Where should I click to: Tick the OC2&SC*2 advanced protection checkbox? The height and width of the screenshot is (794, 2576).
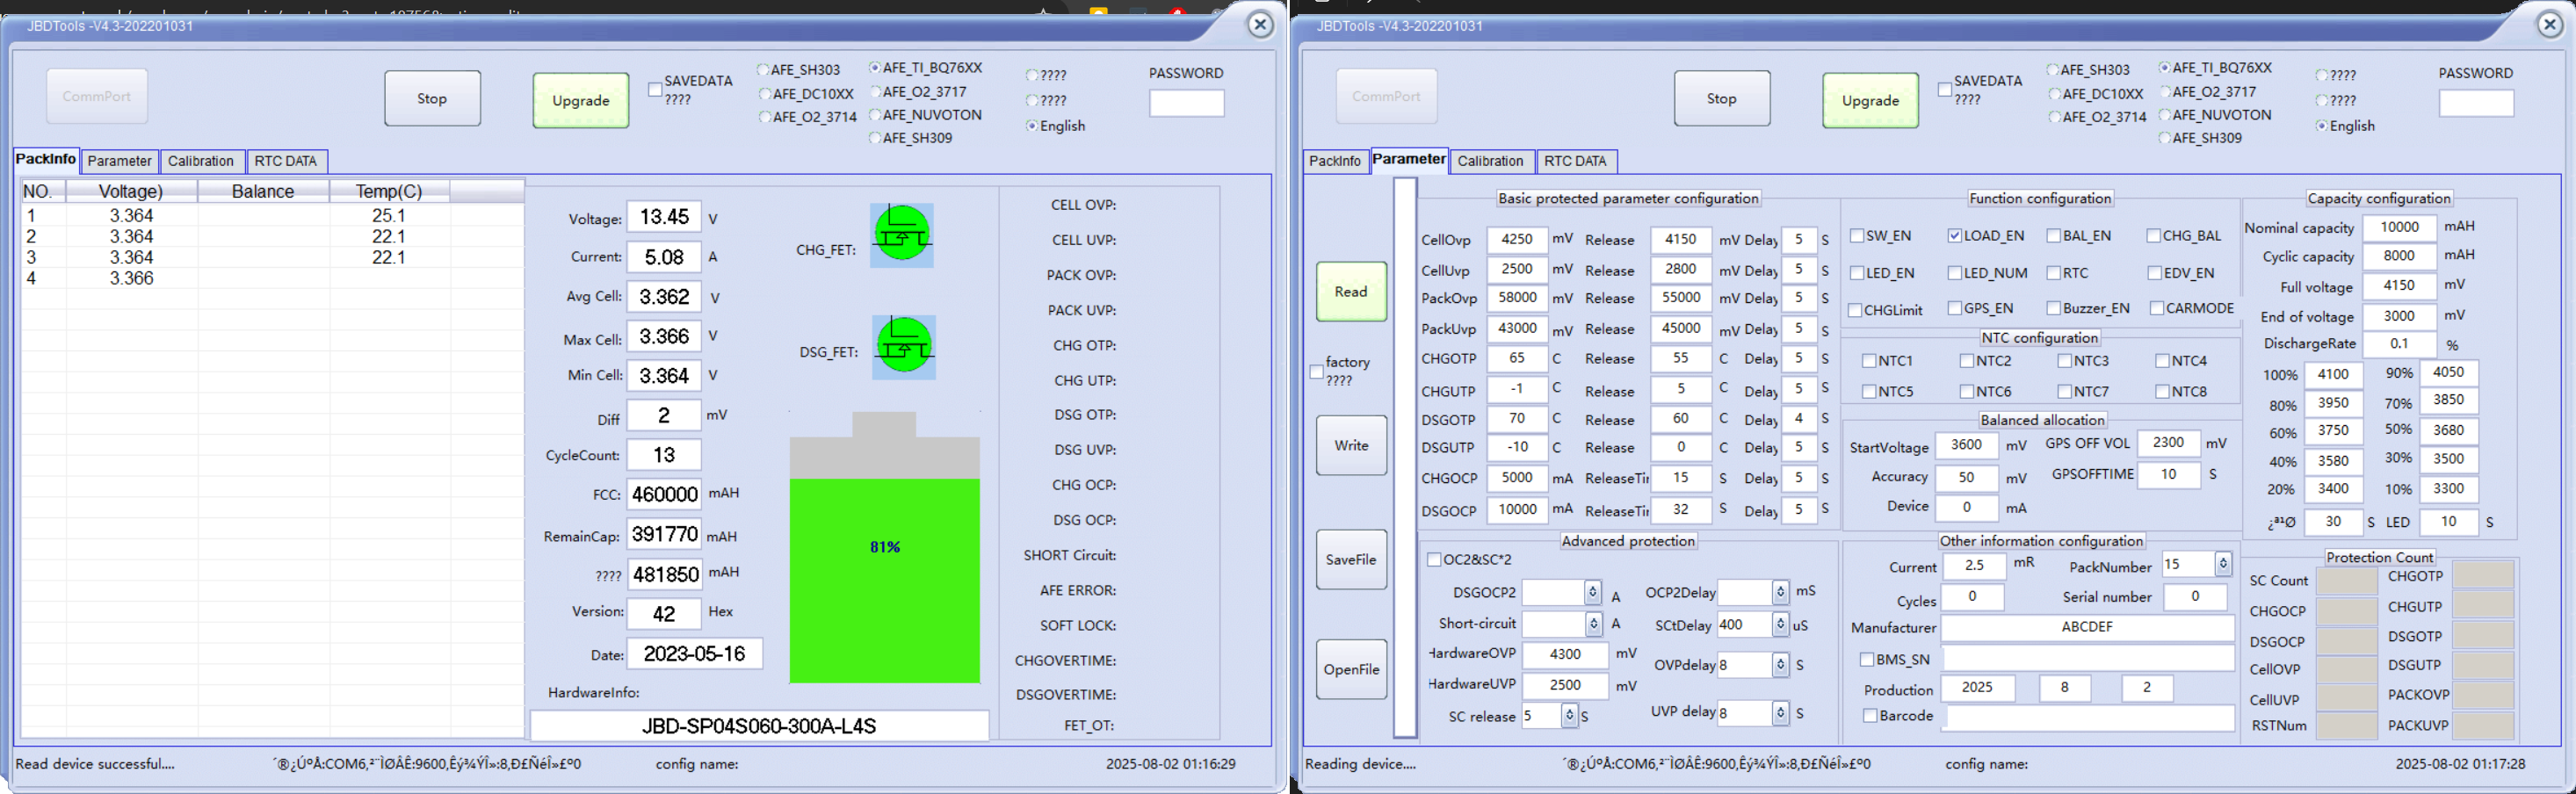(x=1434, y=560)
